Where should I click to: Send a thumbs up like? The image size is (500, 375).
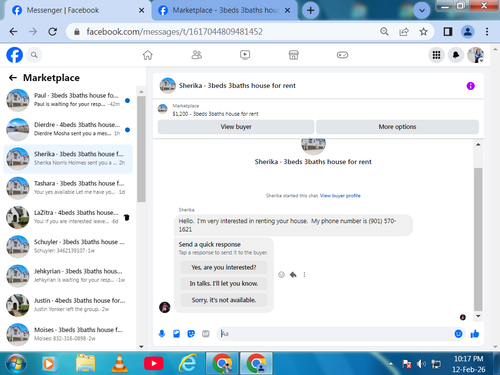[475, 334]
